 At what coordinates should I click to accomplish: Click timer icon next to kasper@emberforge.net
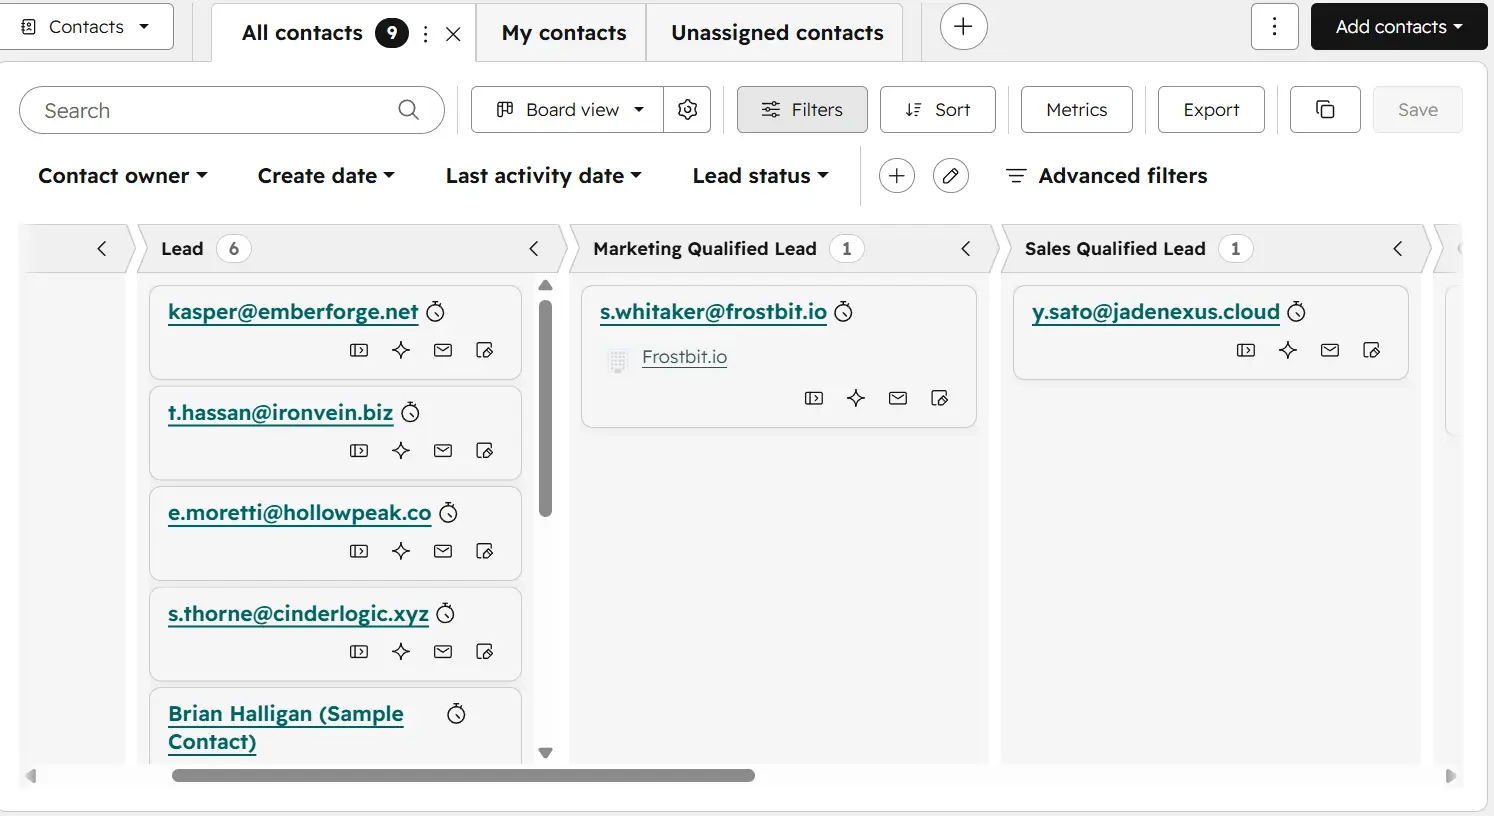coord(436,312)
